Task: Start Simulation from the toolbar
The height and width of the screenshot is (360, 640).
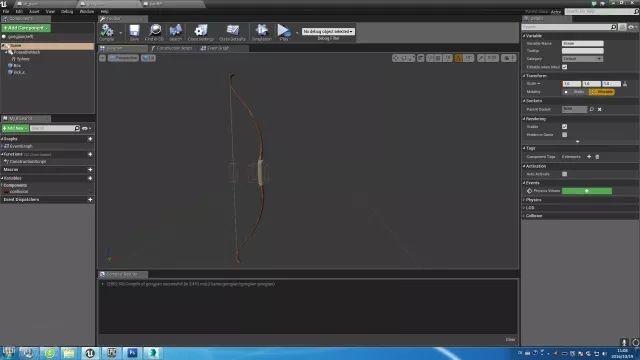Action: click(262, 32)
